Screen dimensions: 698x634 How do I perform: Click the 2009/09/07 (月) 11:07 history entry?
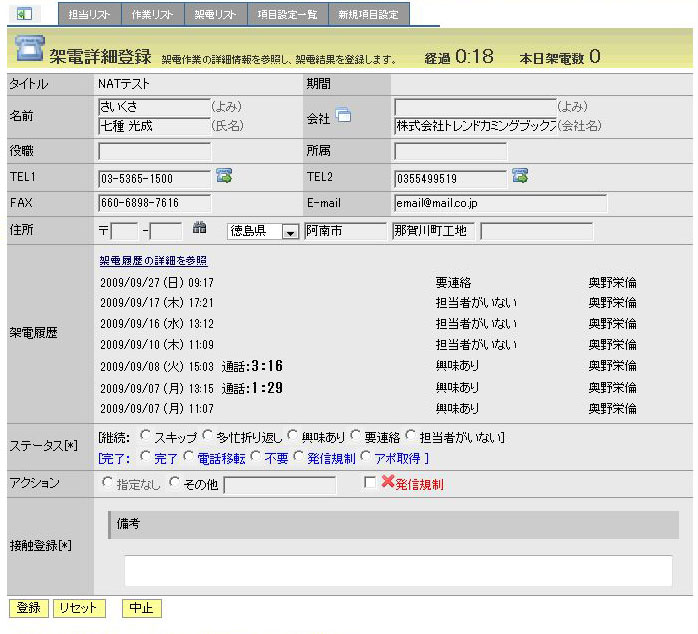(x=157, y=409)
